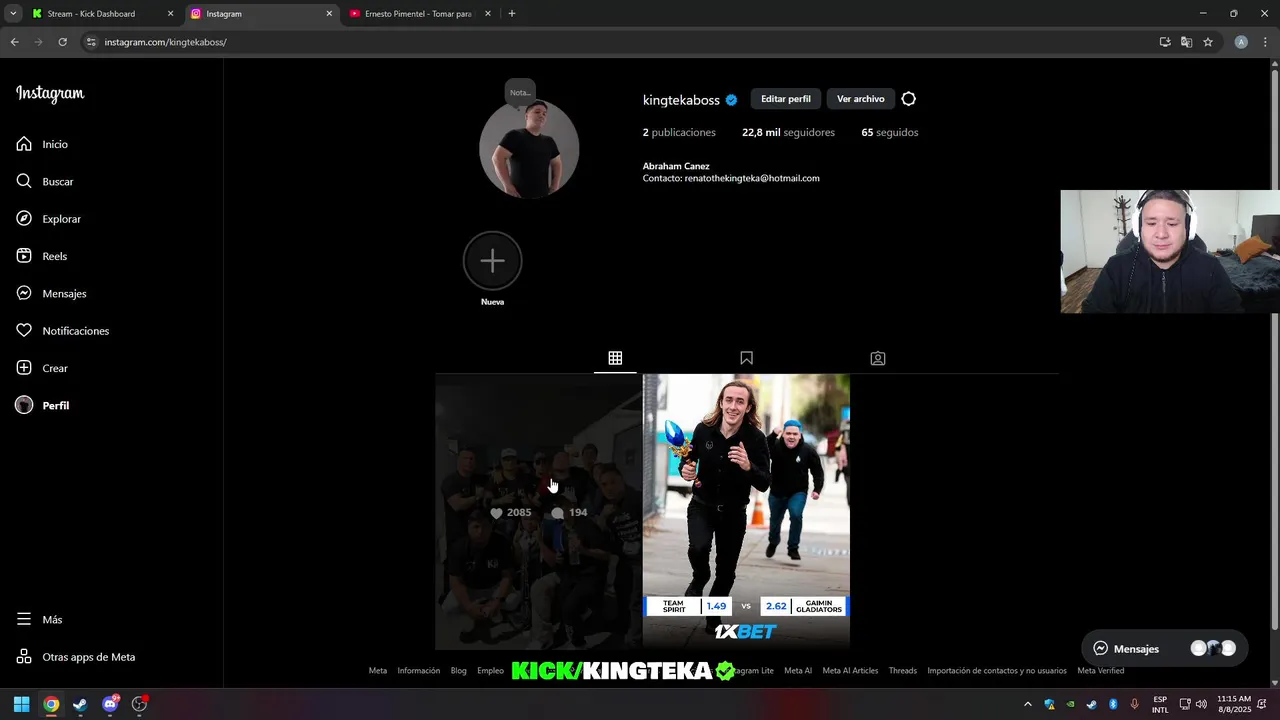Screen dimensions: 1280x720
Task: Open profile settings gear icon
Action: coord(908,99)
